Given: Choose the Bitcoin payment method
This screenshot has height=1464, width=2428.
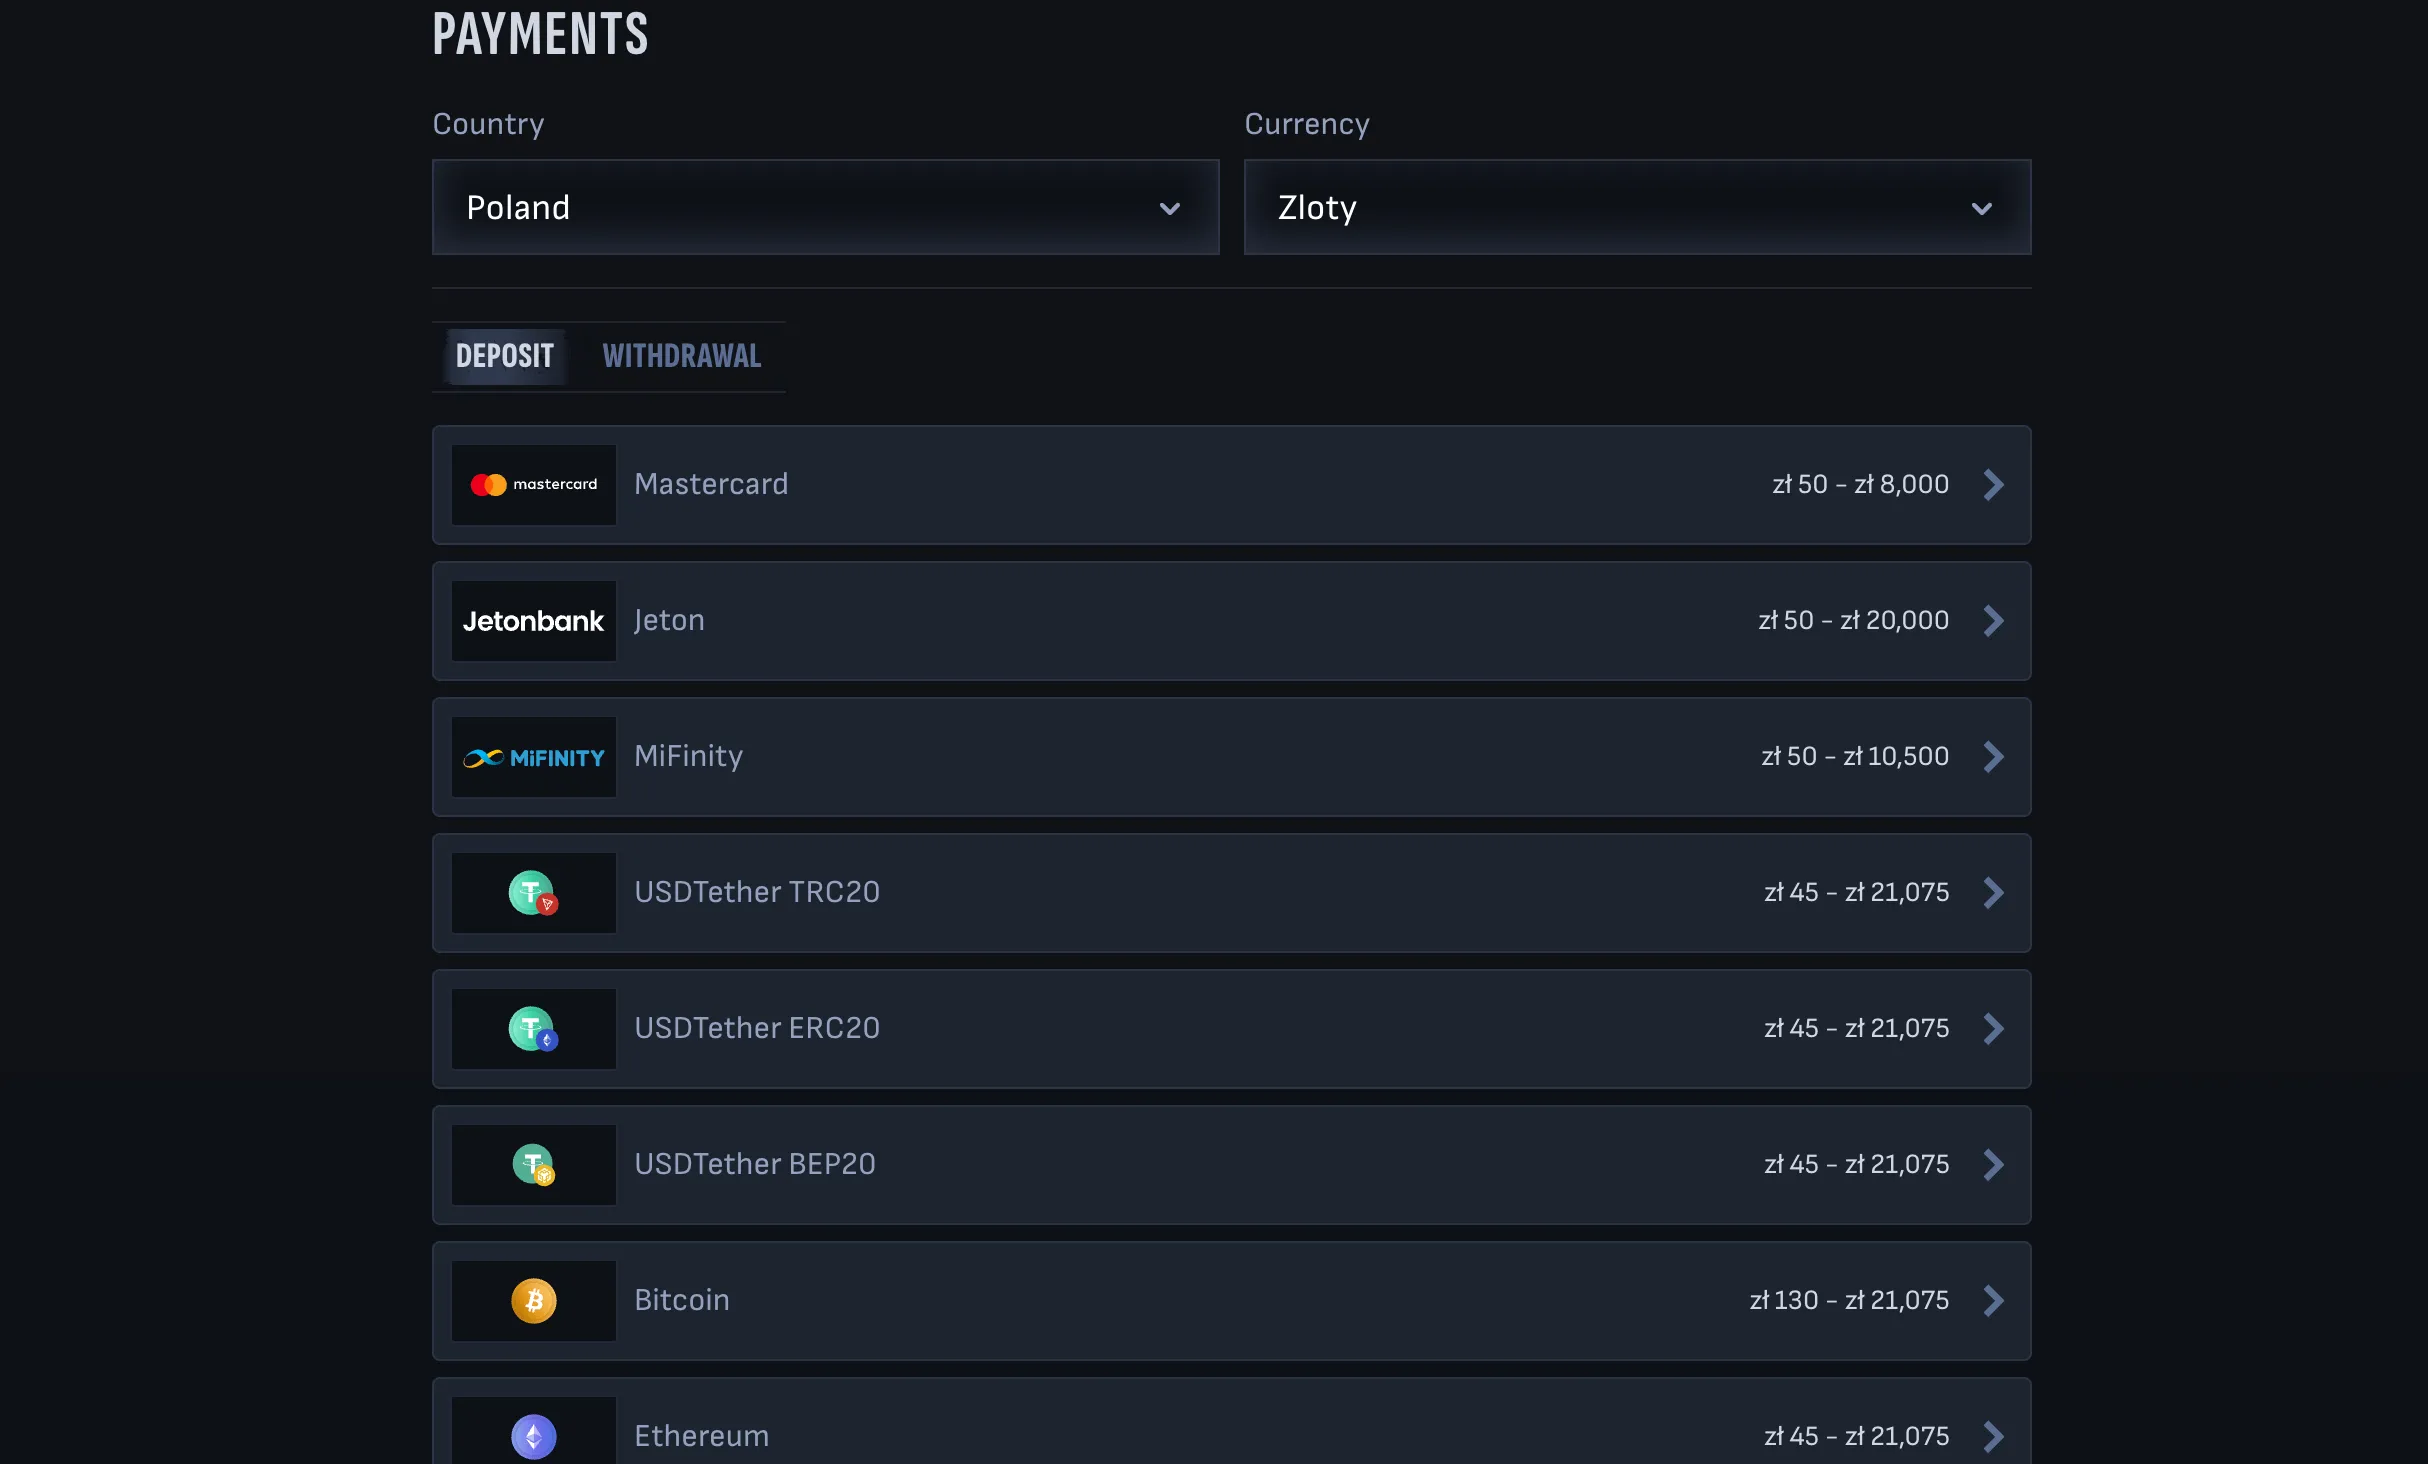Looking at the screenshot, I should [1232, 1301].
